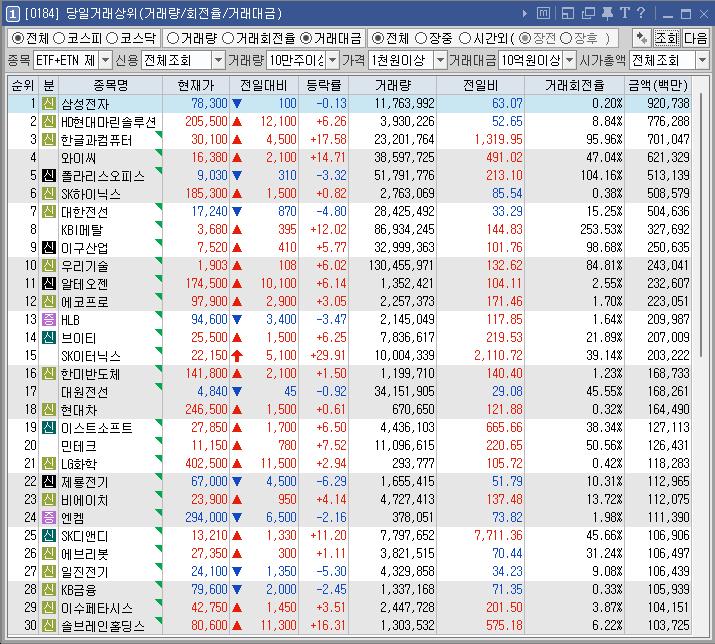The height and width of the screenshot is (644, 715).
Task: Select the 삼성전자 stock row
Action: coord(349,104)
